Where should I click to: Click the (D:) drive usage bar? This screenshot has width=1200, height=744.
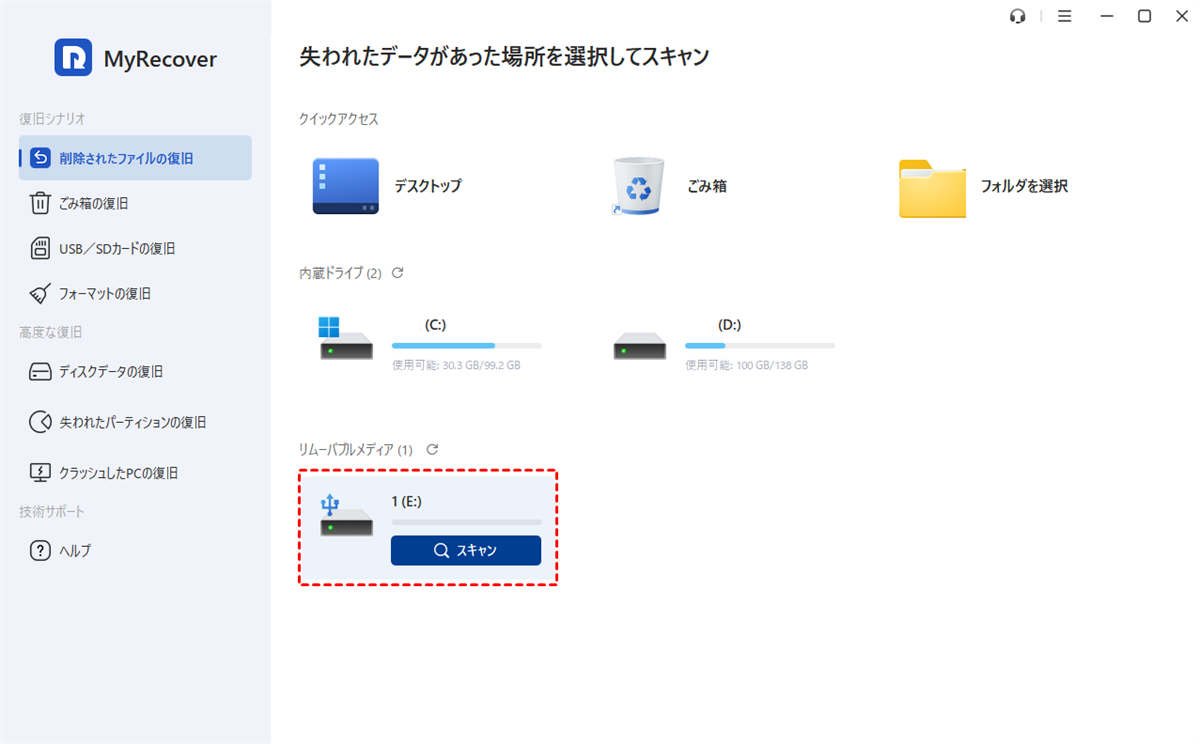pos(760,346)
